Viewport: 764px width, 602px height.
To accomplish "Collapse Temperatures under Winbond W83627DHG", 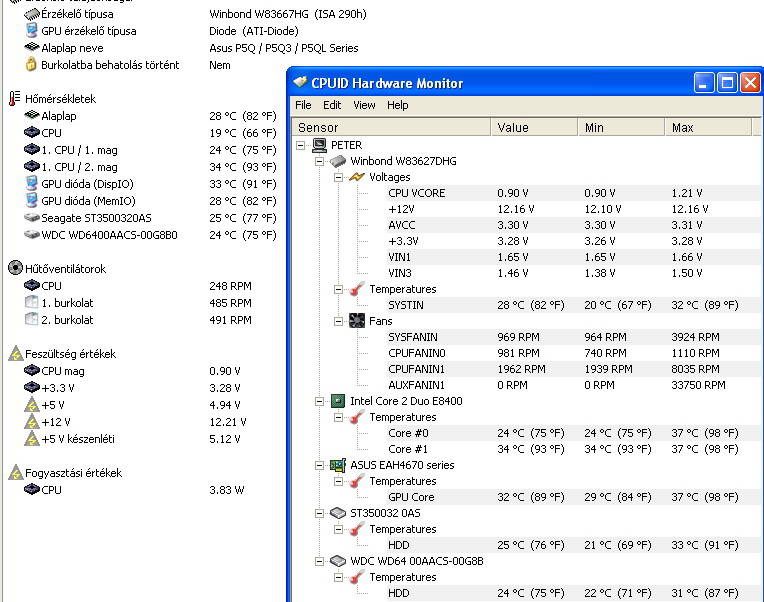I will [339, 289].
